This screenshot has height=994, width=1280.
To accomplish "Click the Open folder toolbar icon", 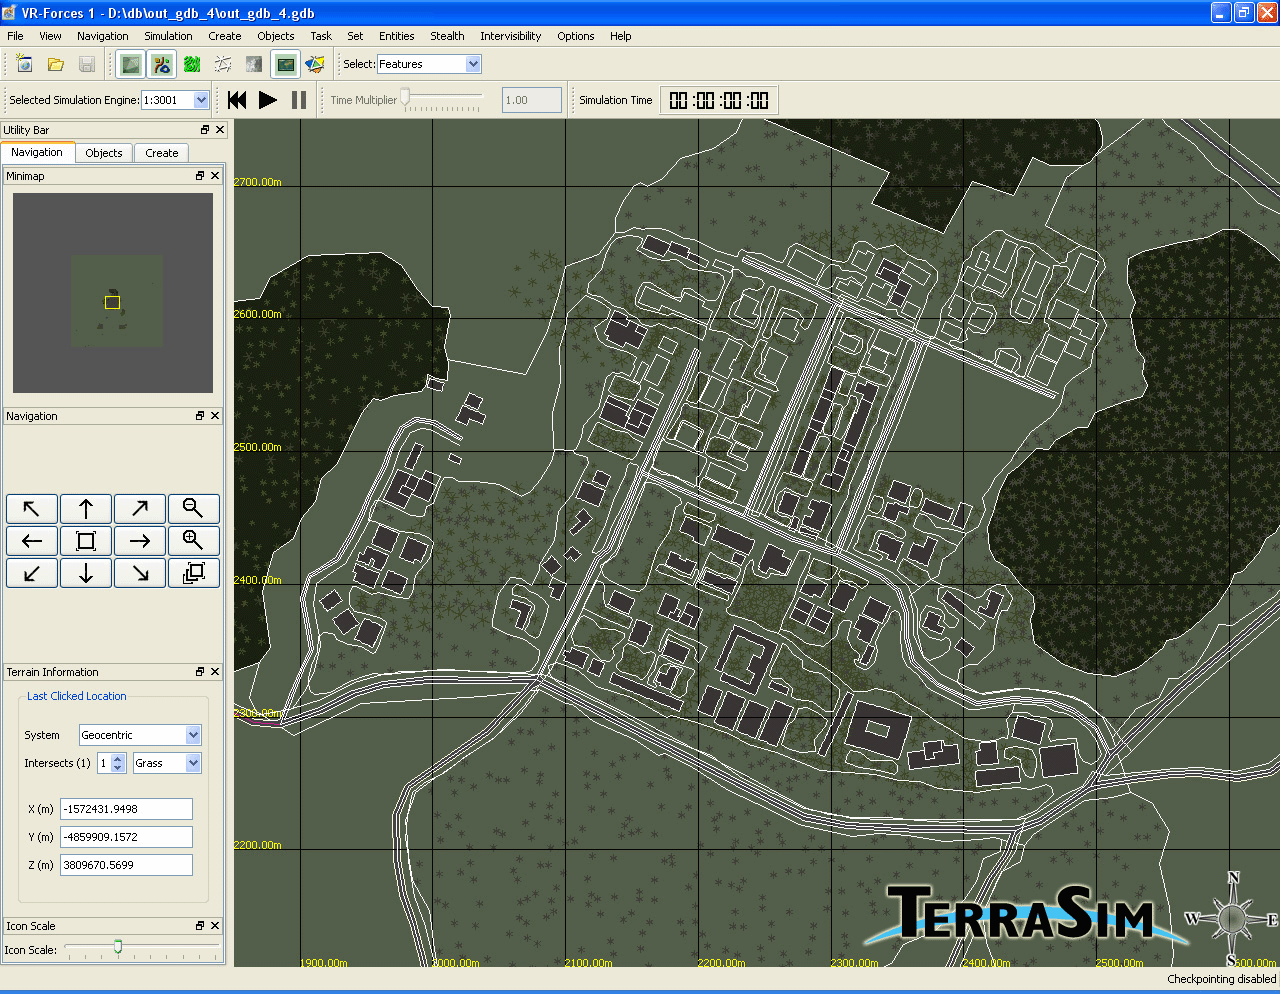I will pyautogui.click(x=56, y=64).
